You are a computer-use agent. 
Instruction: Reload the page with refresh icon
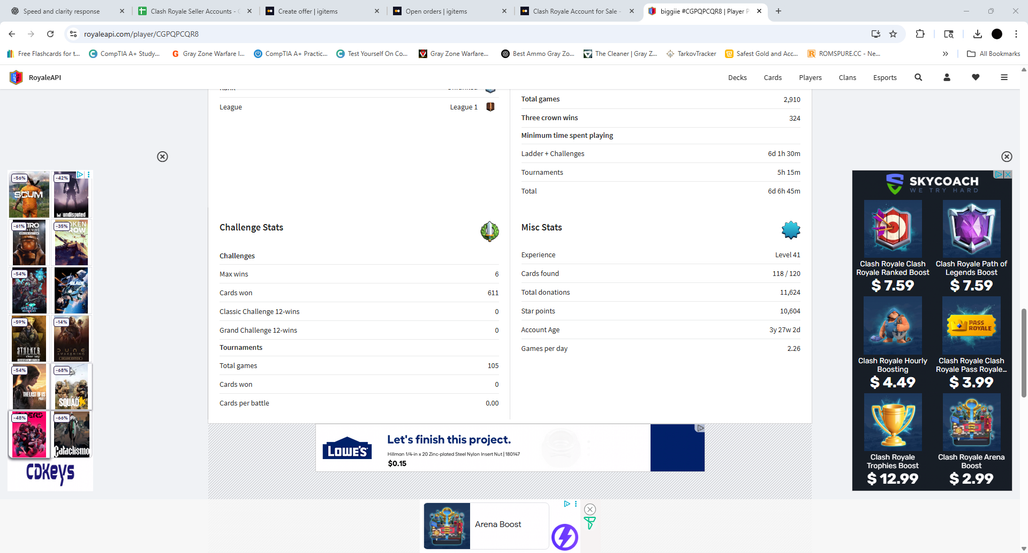[x=50, y=33]
